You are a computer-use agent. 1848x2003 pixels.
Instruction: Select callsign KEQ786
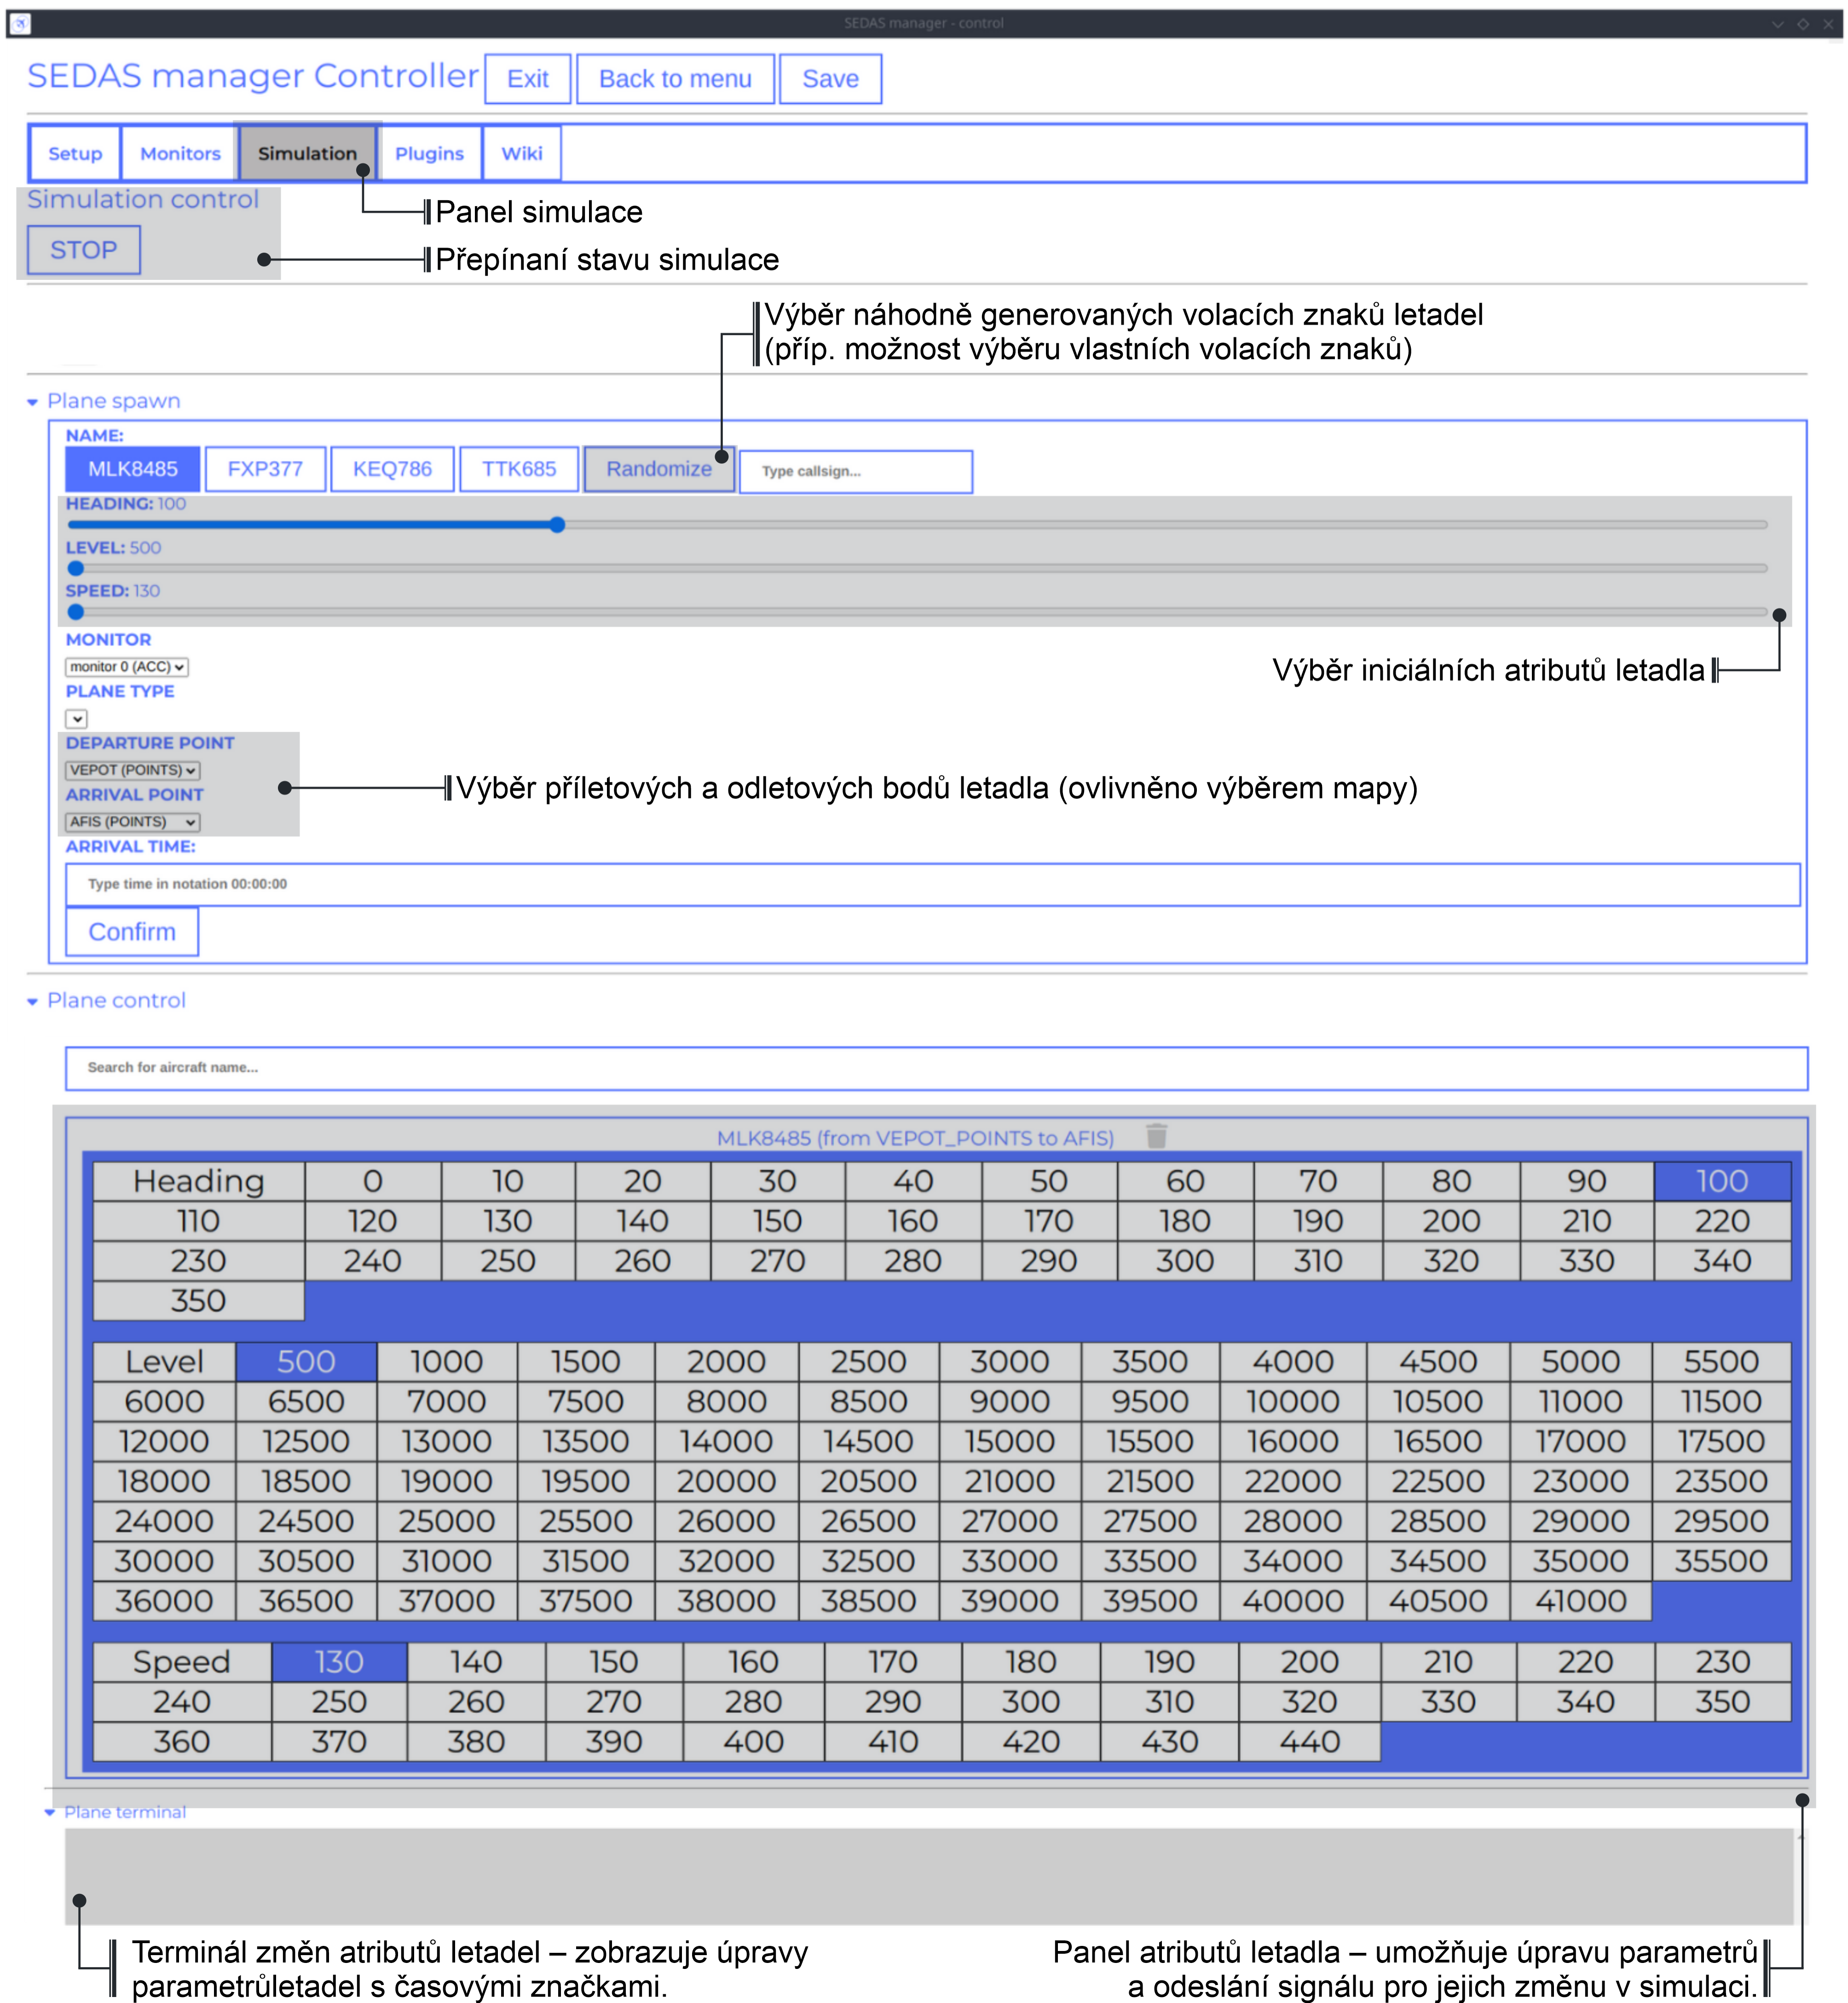(392, 469)
